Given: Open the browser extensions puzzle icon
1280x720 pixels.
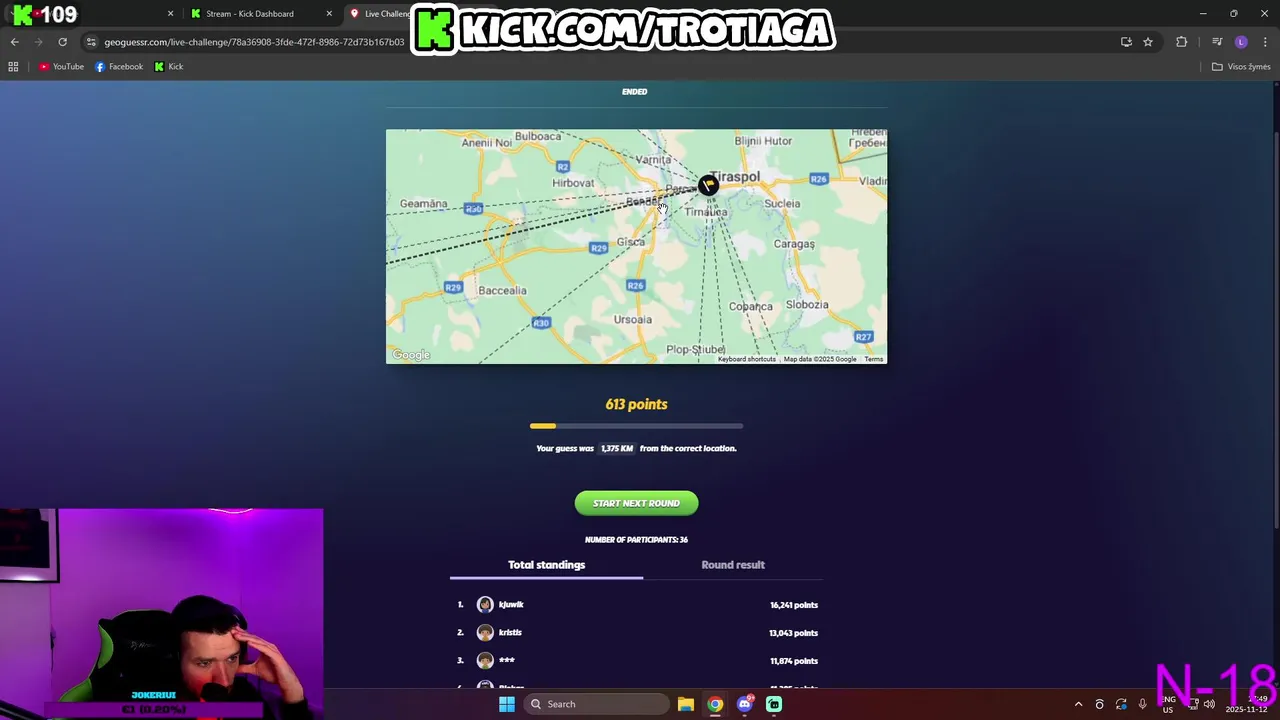Looking at the screenshot, I should coord(1182,42).
